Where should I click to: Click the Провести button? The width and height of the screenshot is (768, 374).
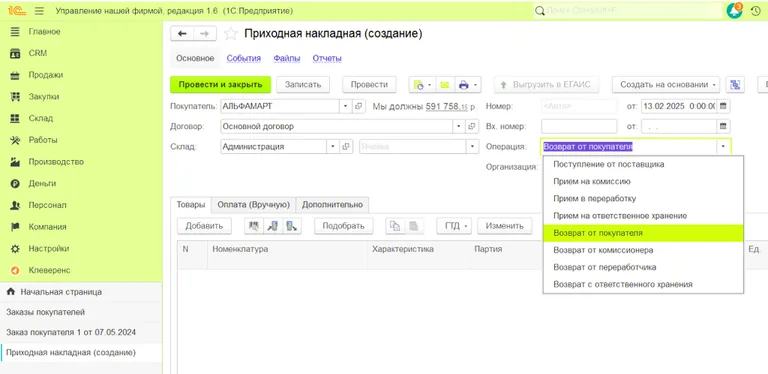(x=369, y=85)
